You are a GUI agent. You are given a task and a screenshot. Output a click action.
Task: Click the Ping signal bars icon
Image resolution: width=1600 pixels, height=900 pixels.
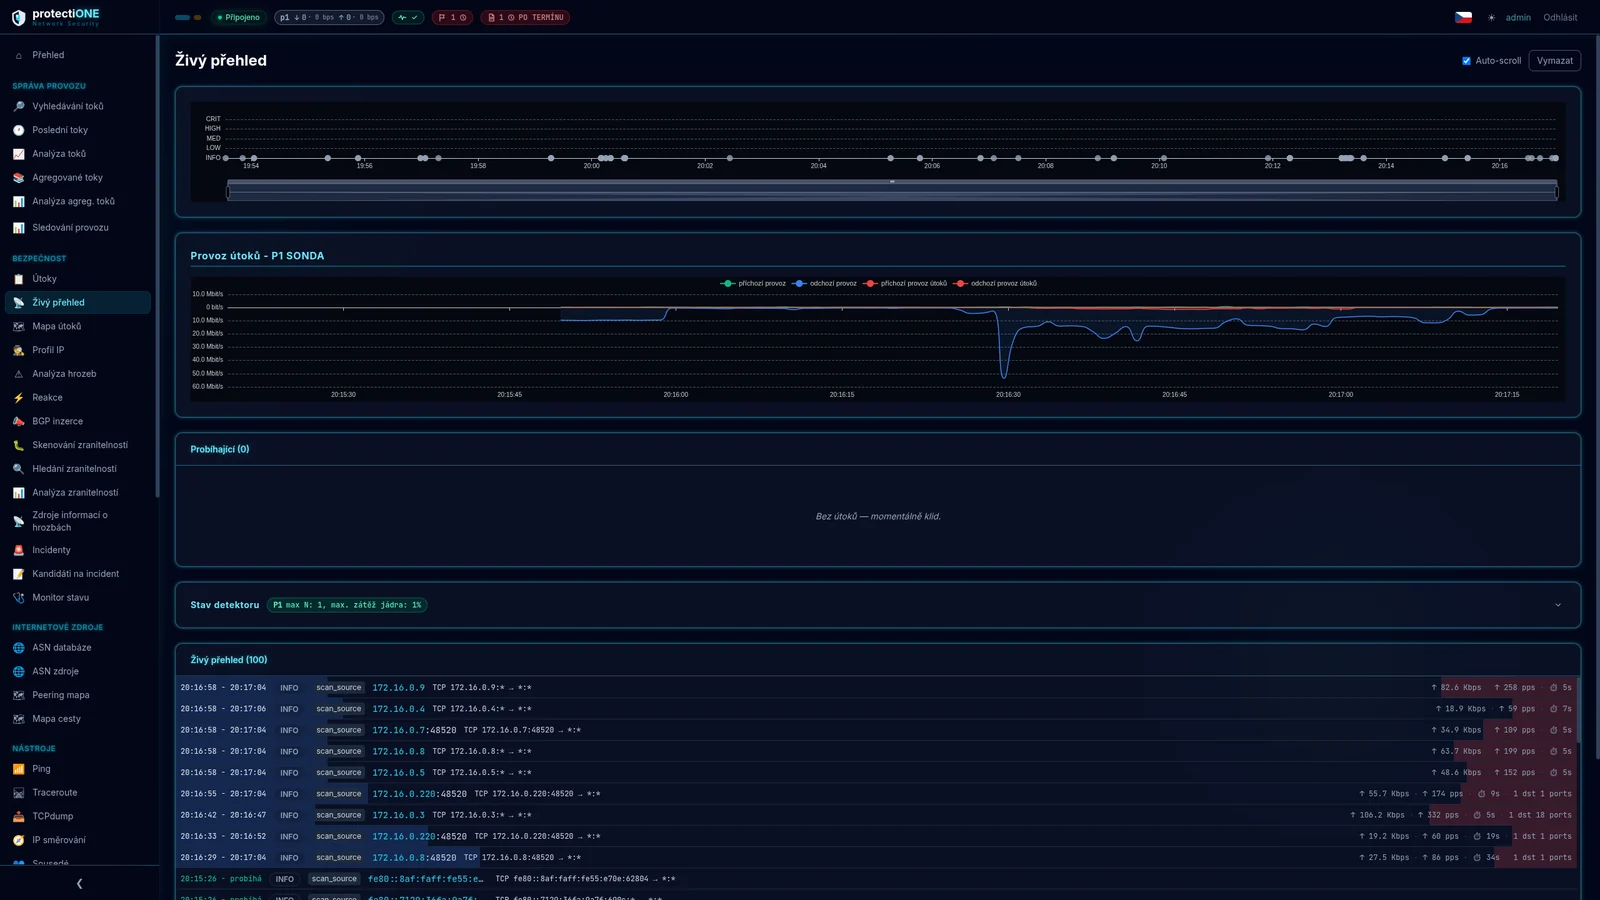tap(18, 769)
